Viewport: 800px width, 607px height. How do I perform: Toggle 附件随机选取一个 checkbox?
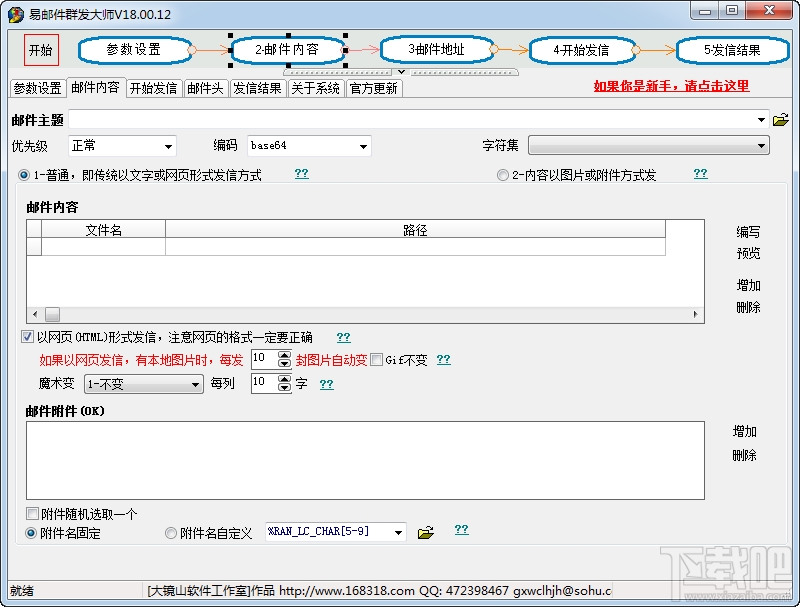coord(32,513)
